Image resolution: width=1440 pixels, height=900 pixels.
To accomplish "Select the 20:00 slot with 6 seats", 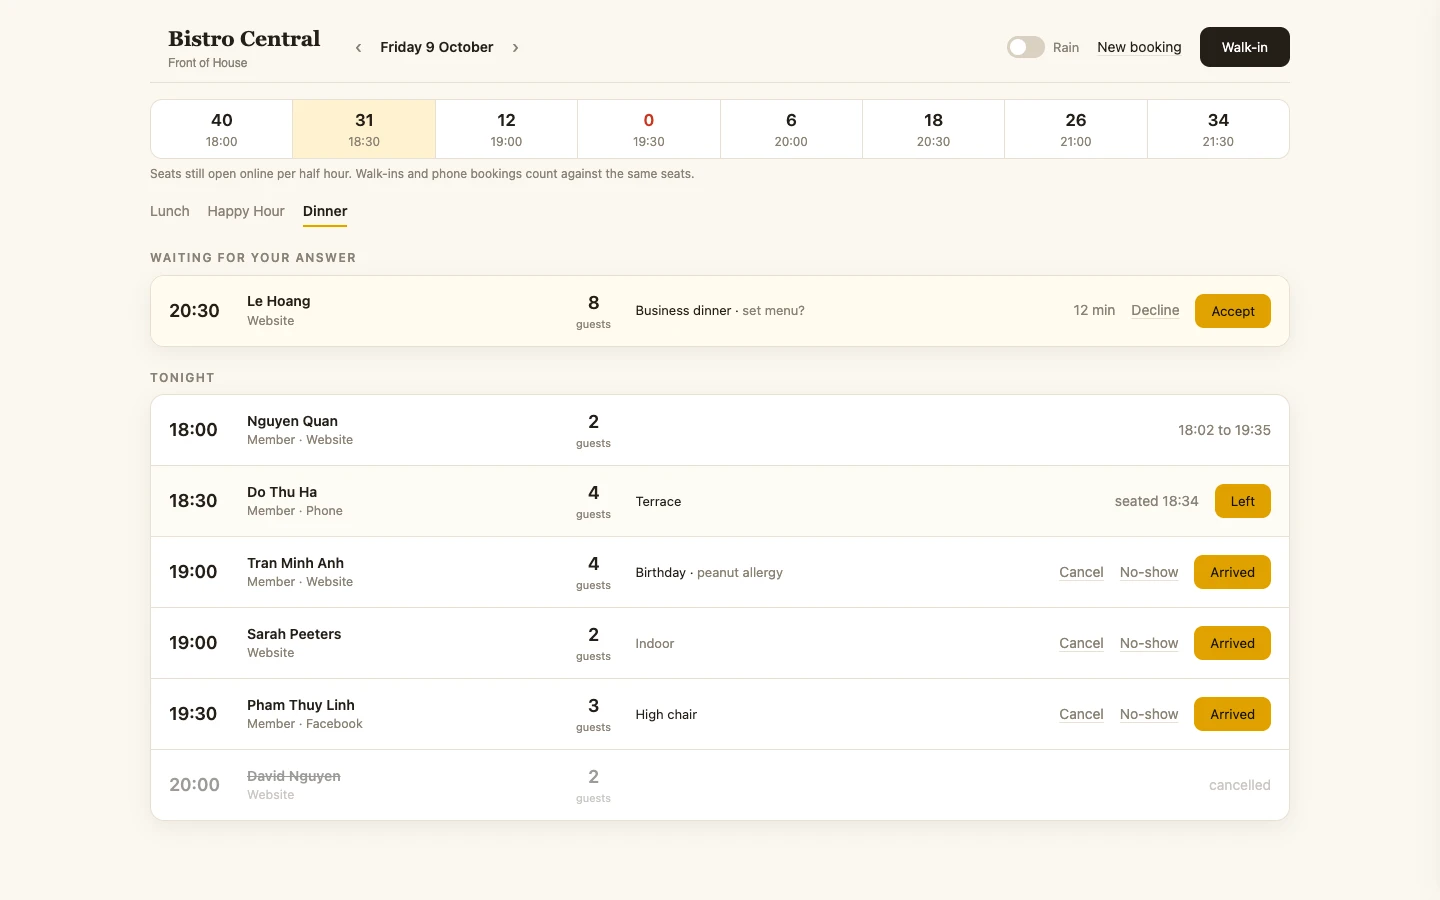I will [x=791, y=129].
